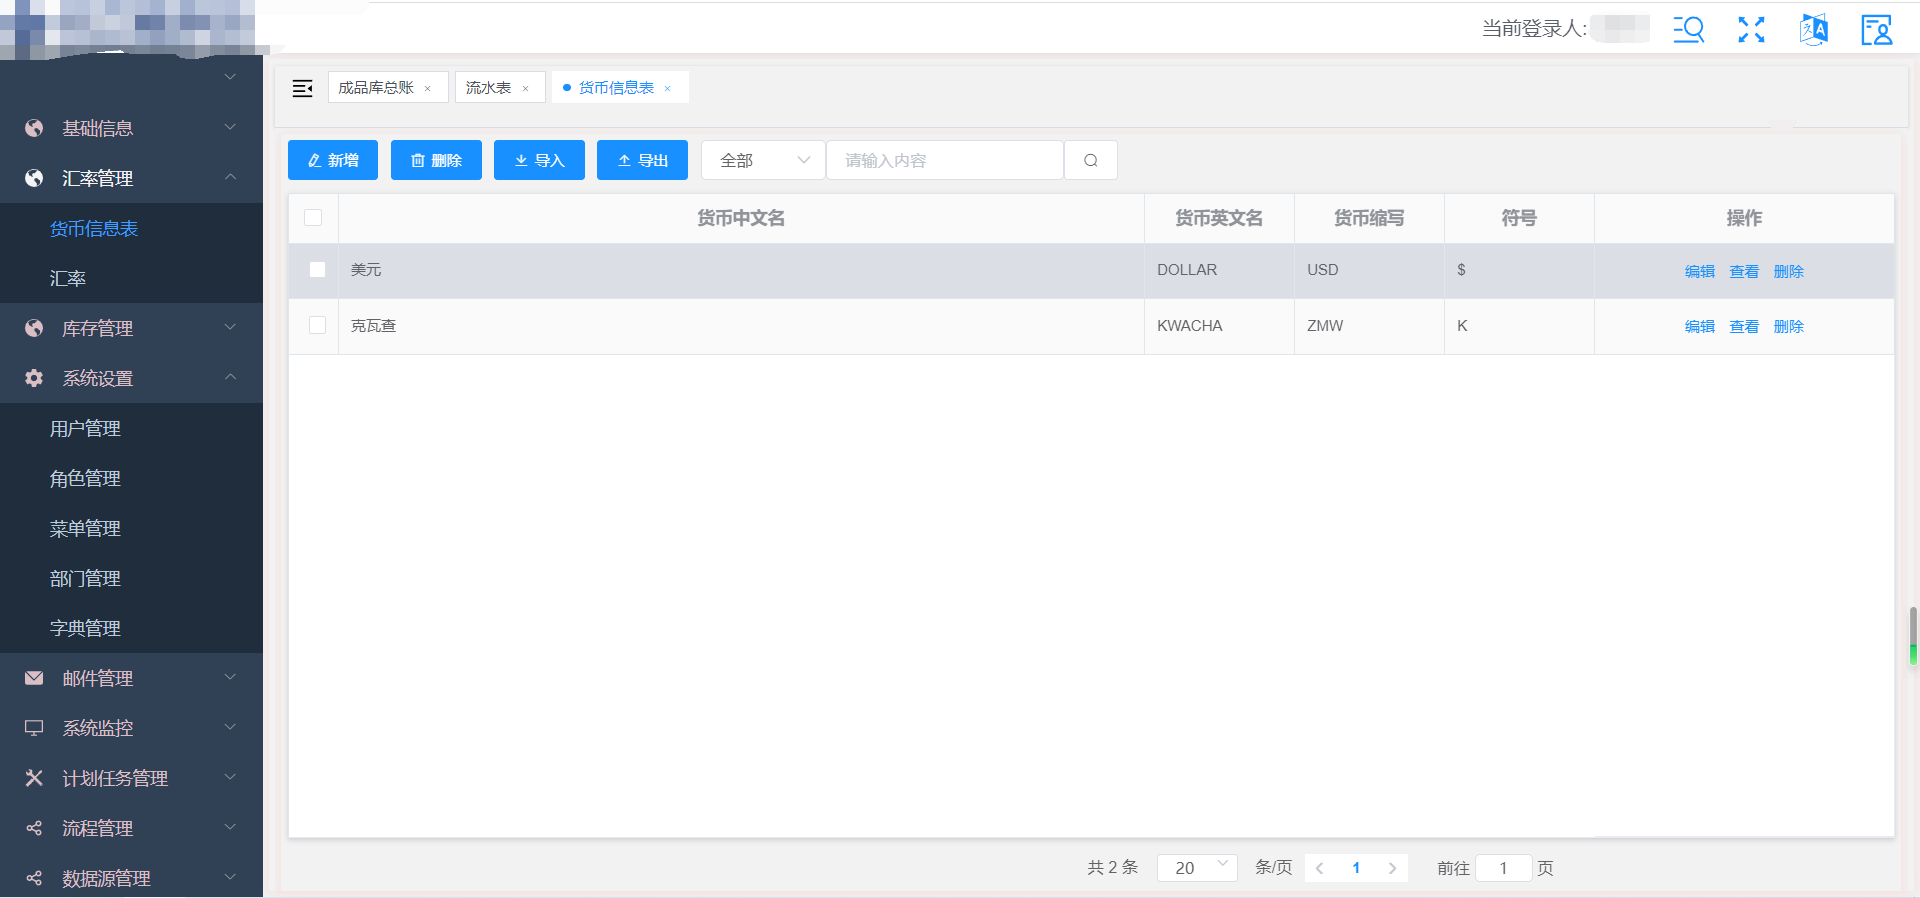Viewport: 1920px width, 898px height.
Task: Open 字典管理 in sidebar
Action: click(131, 628)
